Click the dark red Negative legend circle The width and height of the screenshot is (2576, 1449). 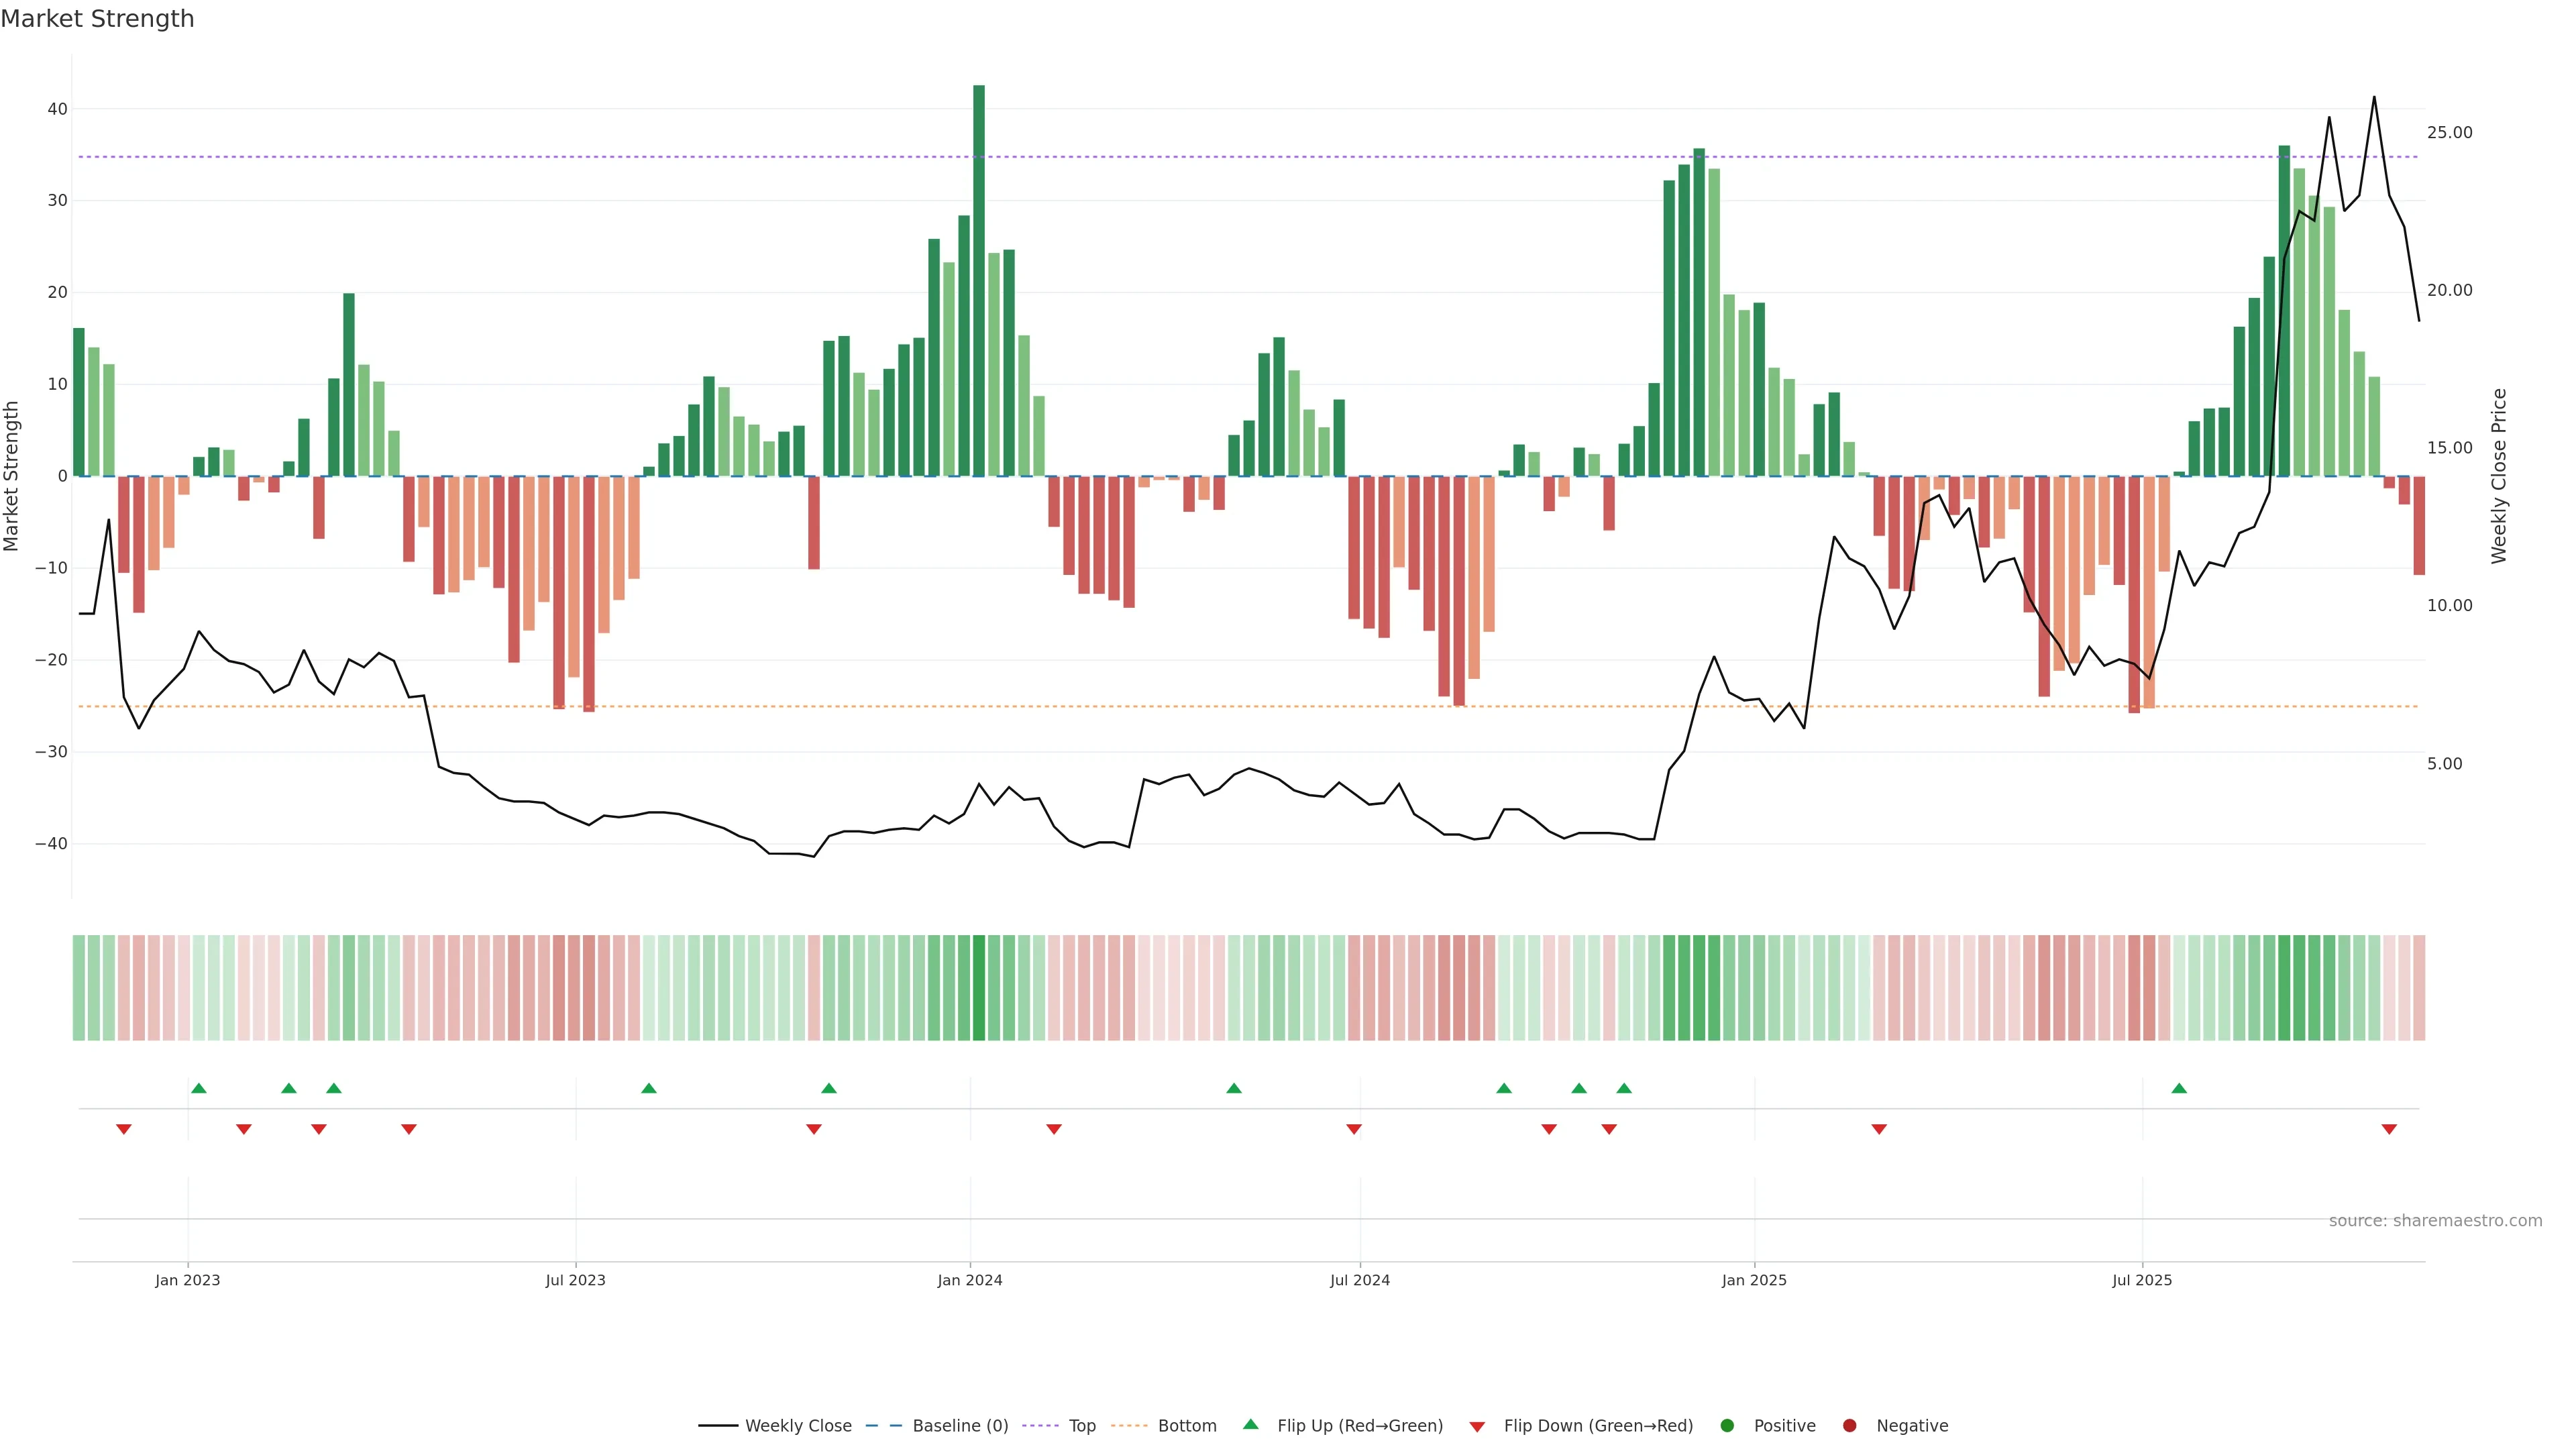pyautogui.click(x=1849, y=1426)
